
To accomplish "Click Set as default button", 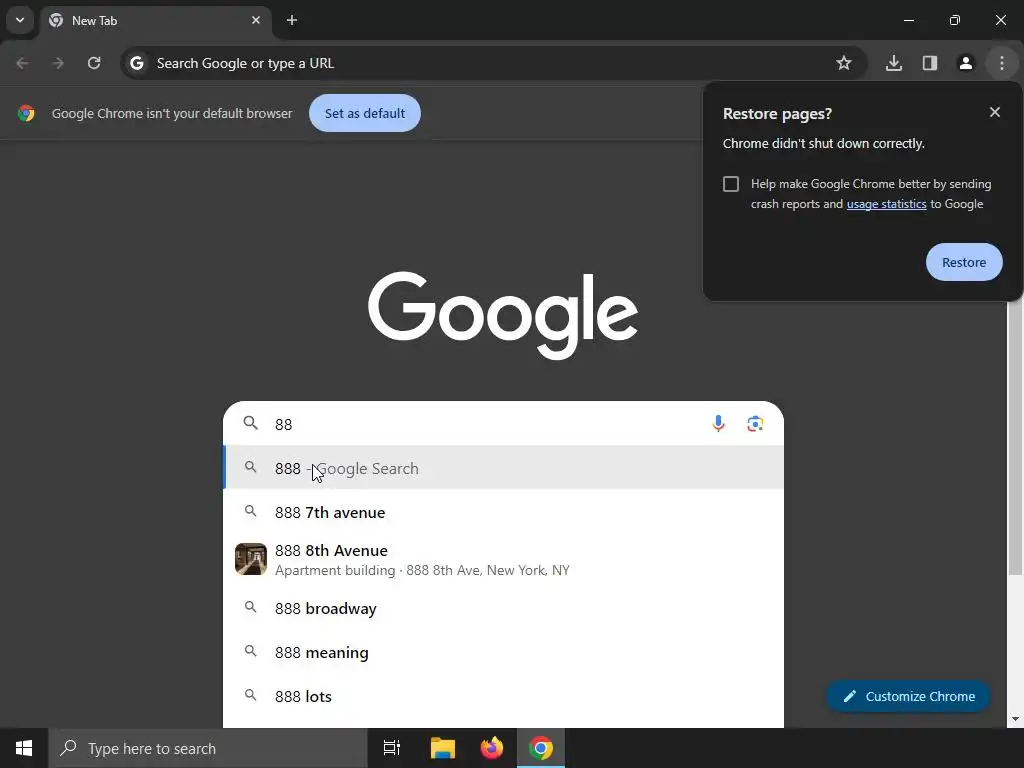I will coord(365,113).
